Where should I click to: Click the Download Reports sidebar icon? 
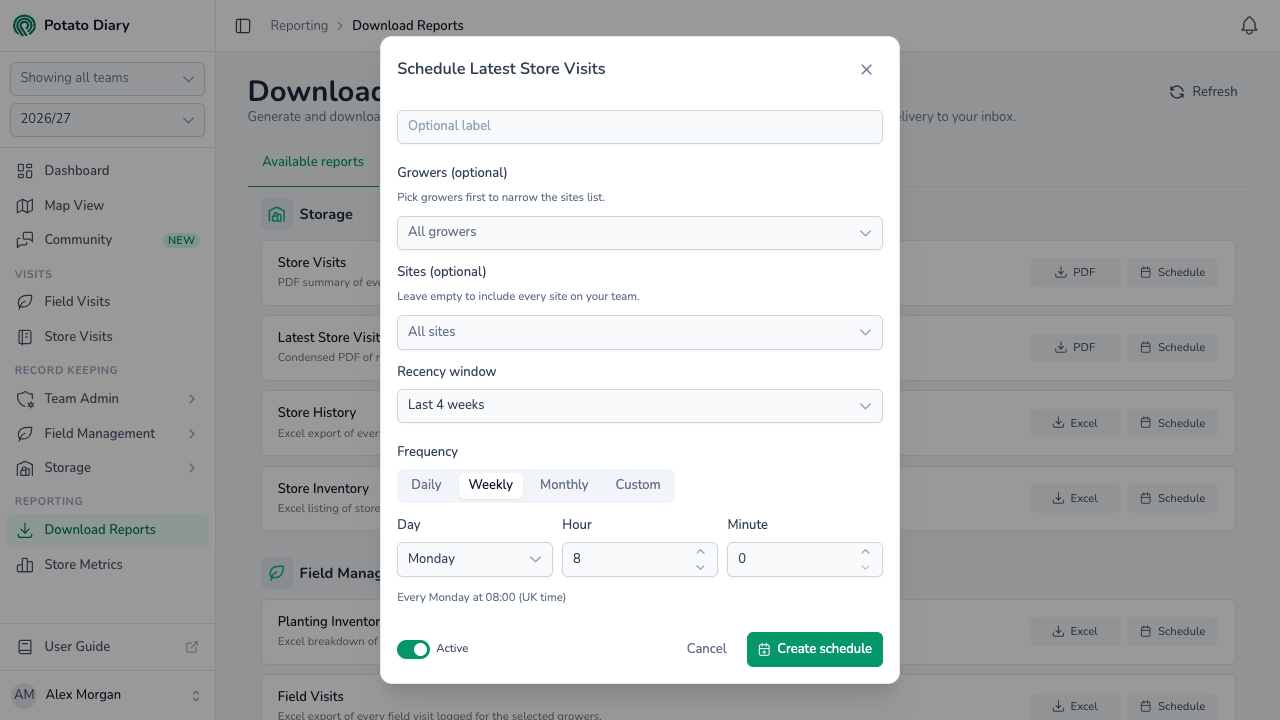point(25,530)
